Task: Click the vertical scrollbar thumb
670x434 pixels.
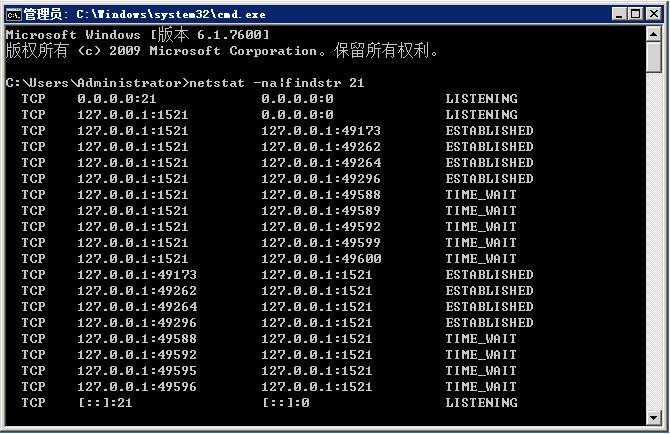Action: [x=653, y=57]
